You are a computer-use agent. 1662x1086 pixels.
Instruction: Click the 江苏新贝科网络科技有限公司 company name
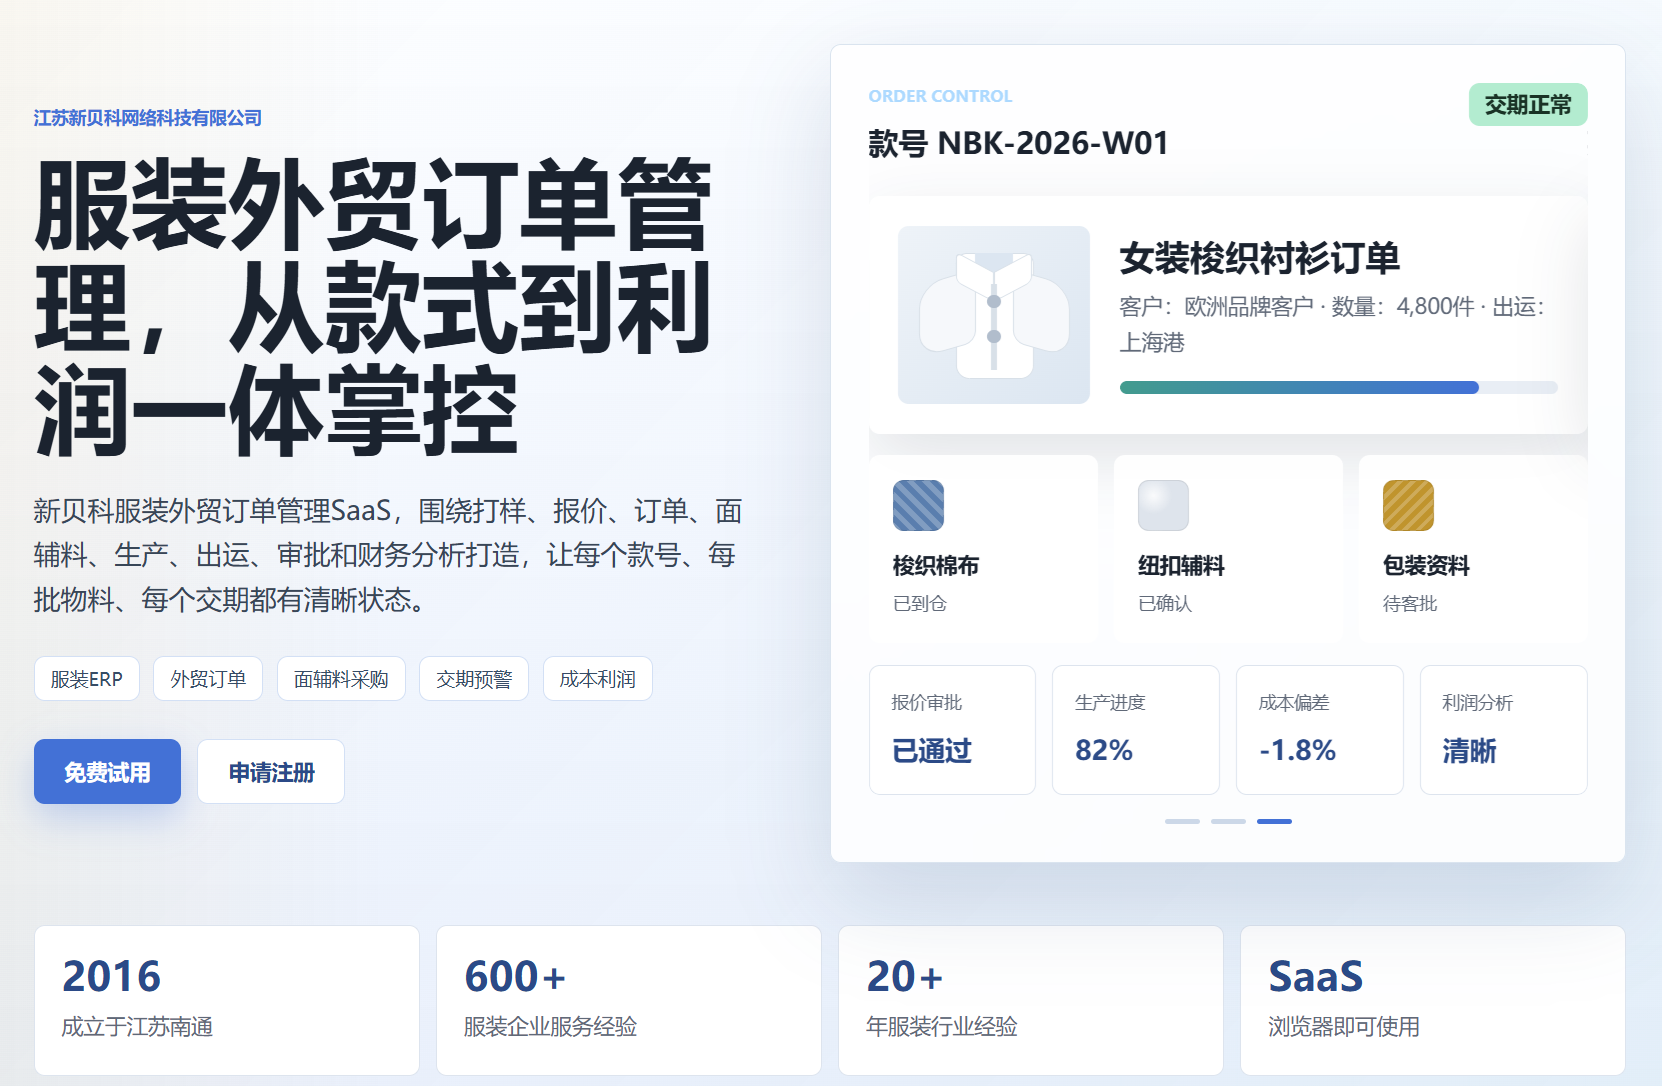[x=147, y=118]
